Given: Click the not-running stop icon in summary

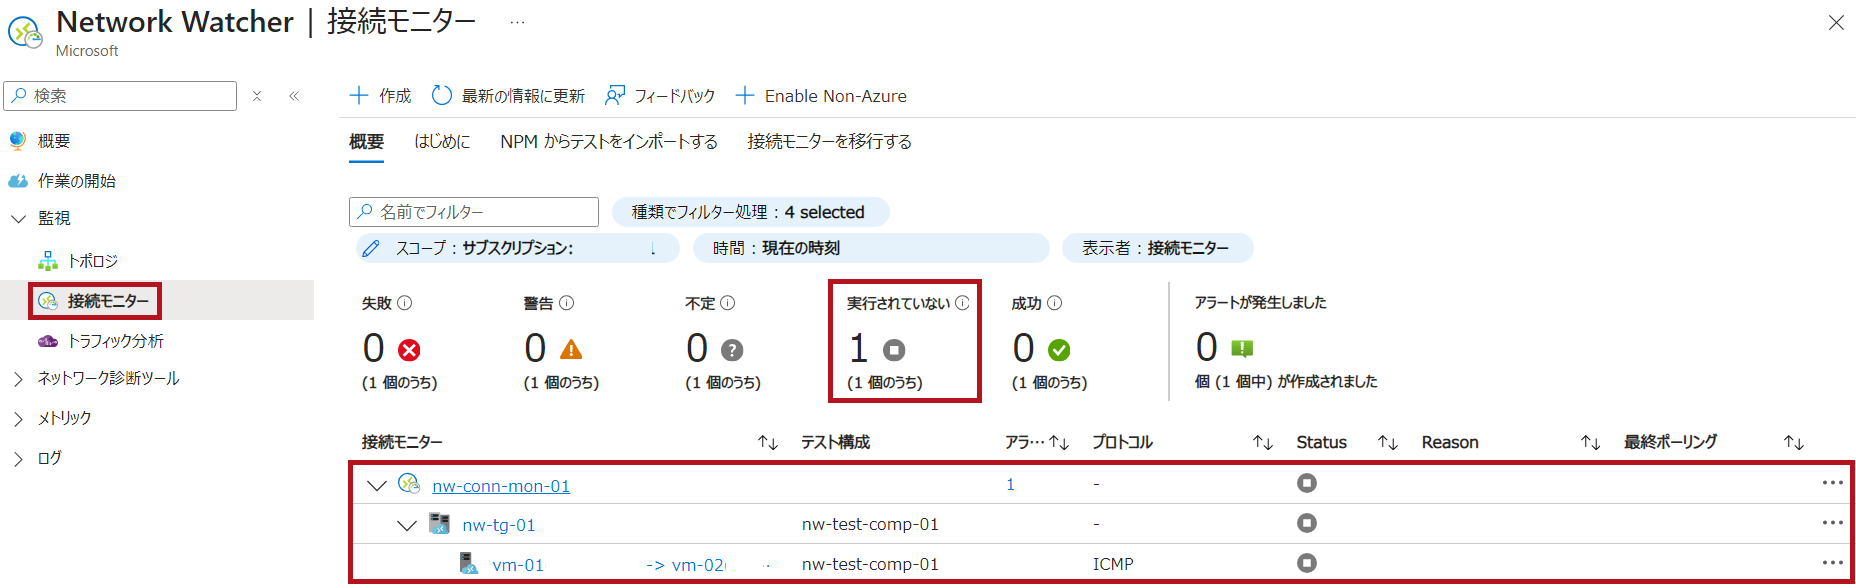Looking at the screenshot, I should pos(894,350).
